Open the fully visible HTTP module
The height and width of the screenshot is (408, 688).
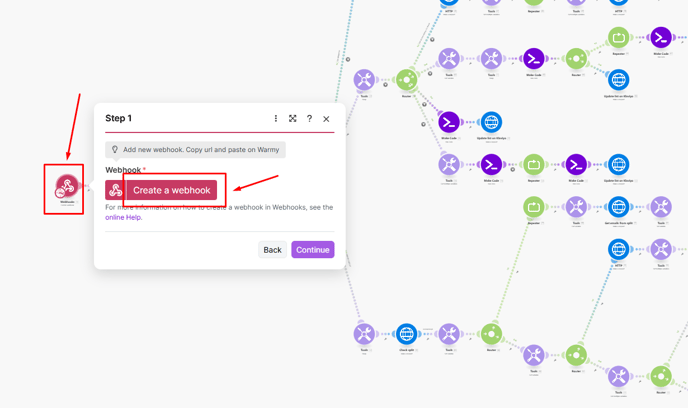pos(619,249)
